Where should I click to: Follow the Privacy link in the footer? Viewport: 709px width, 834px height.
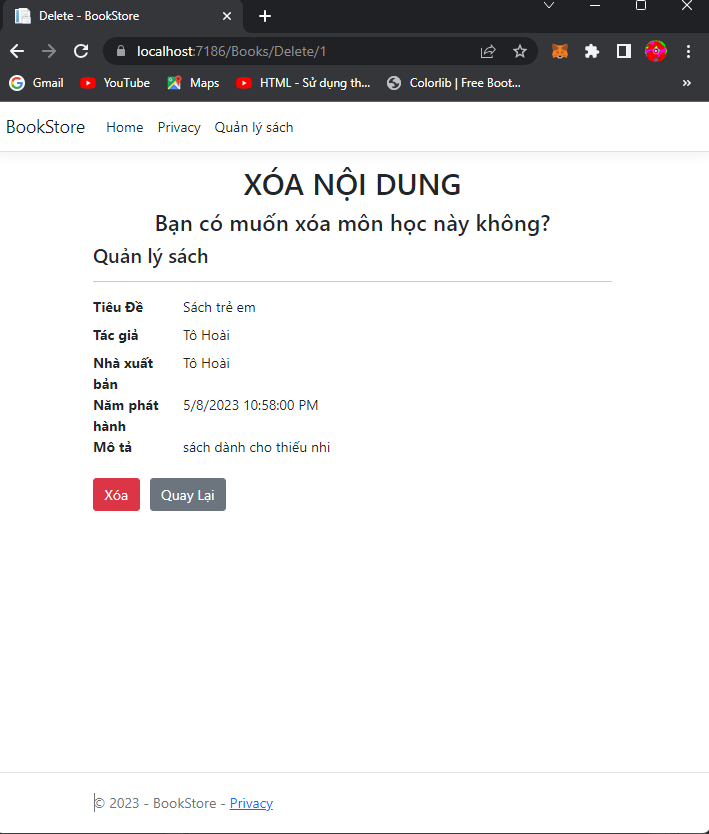(251, 803)
